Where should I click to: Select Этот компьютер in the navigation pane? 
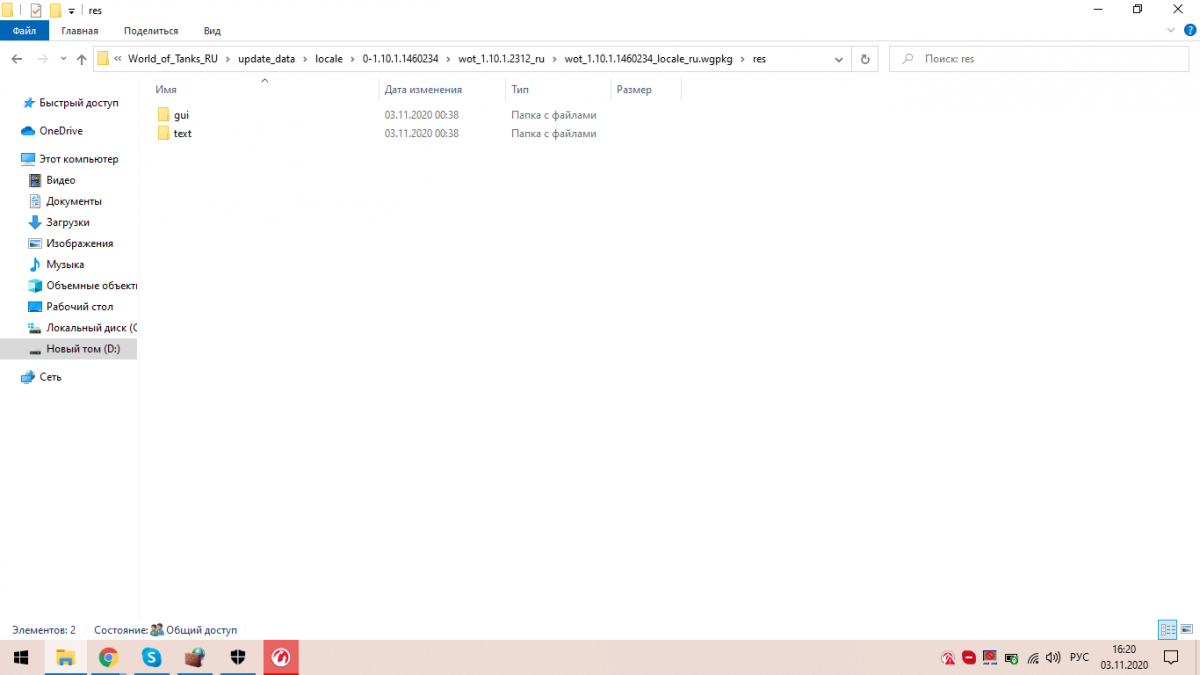(x=78, y=159)
